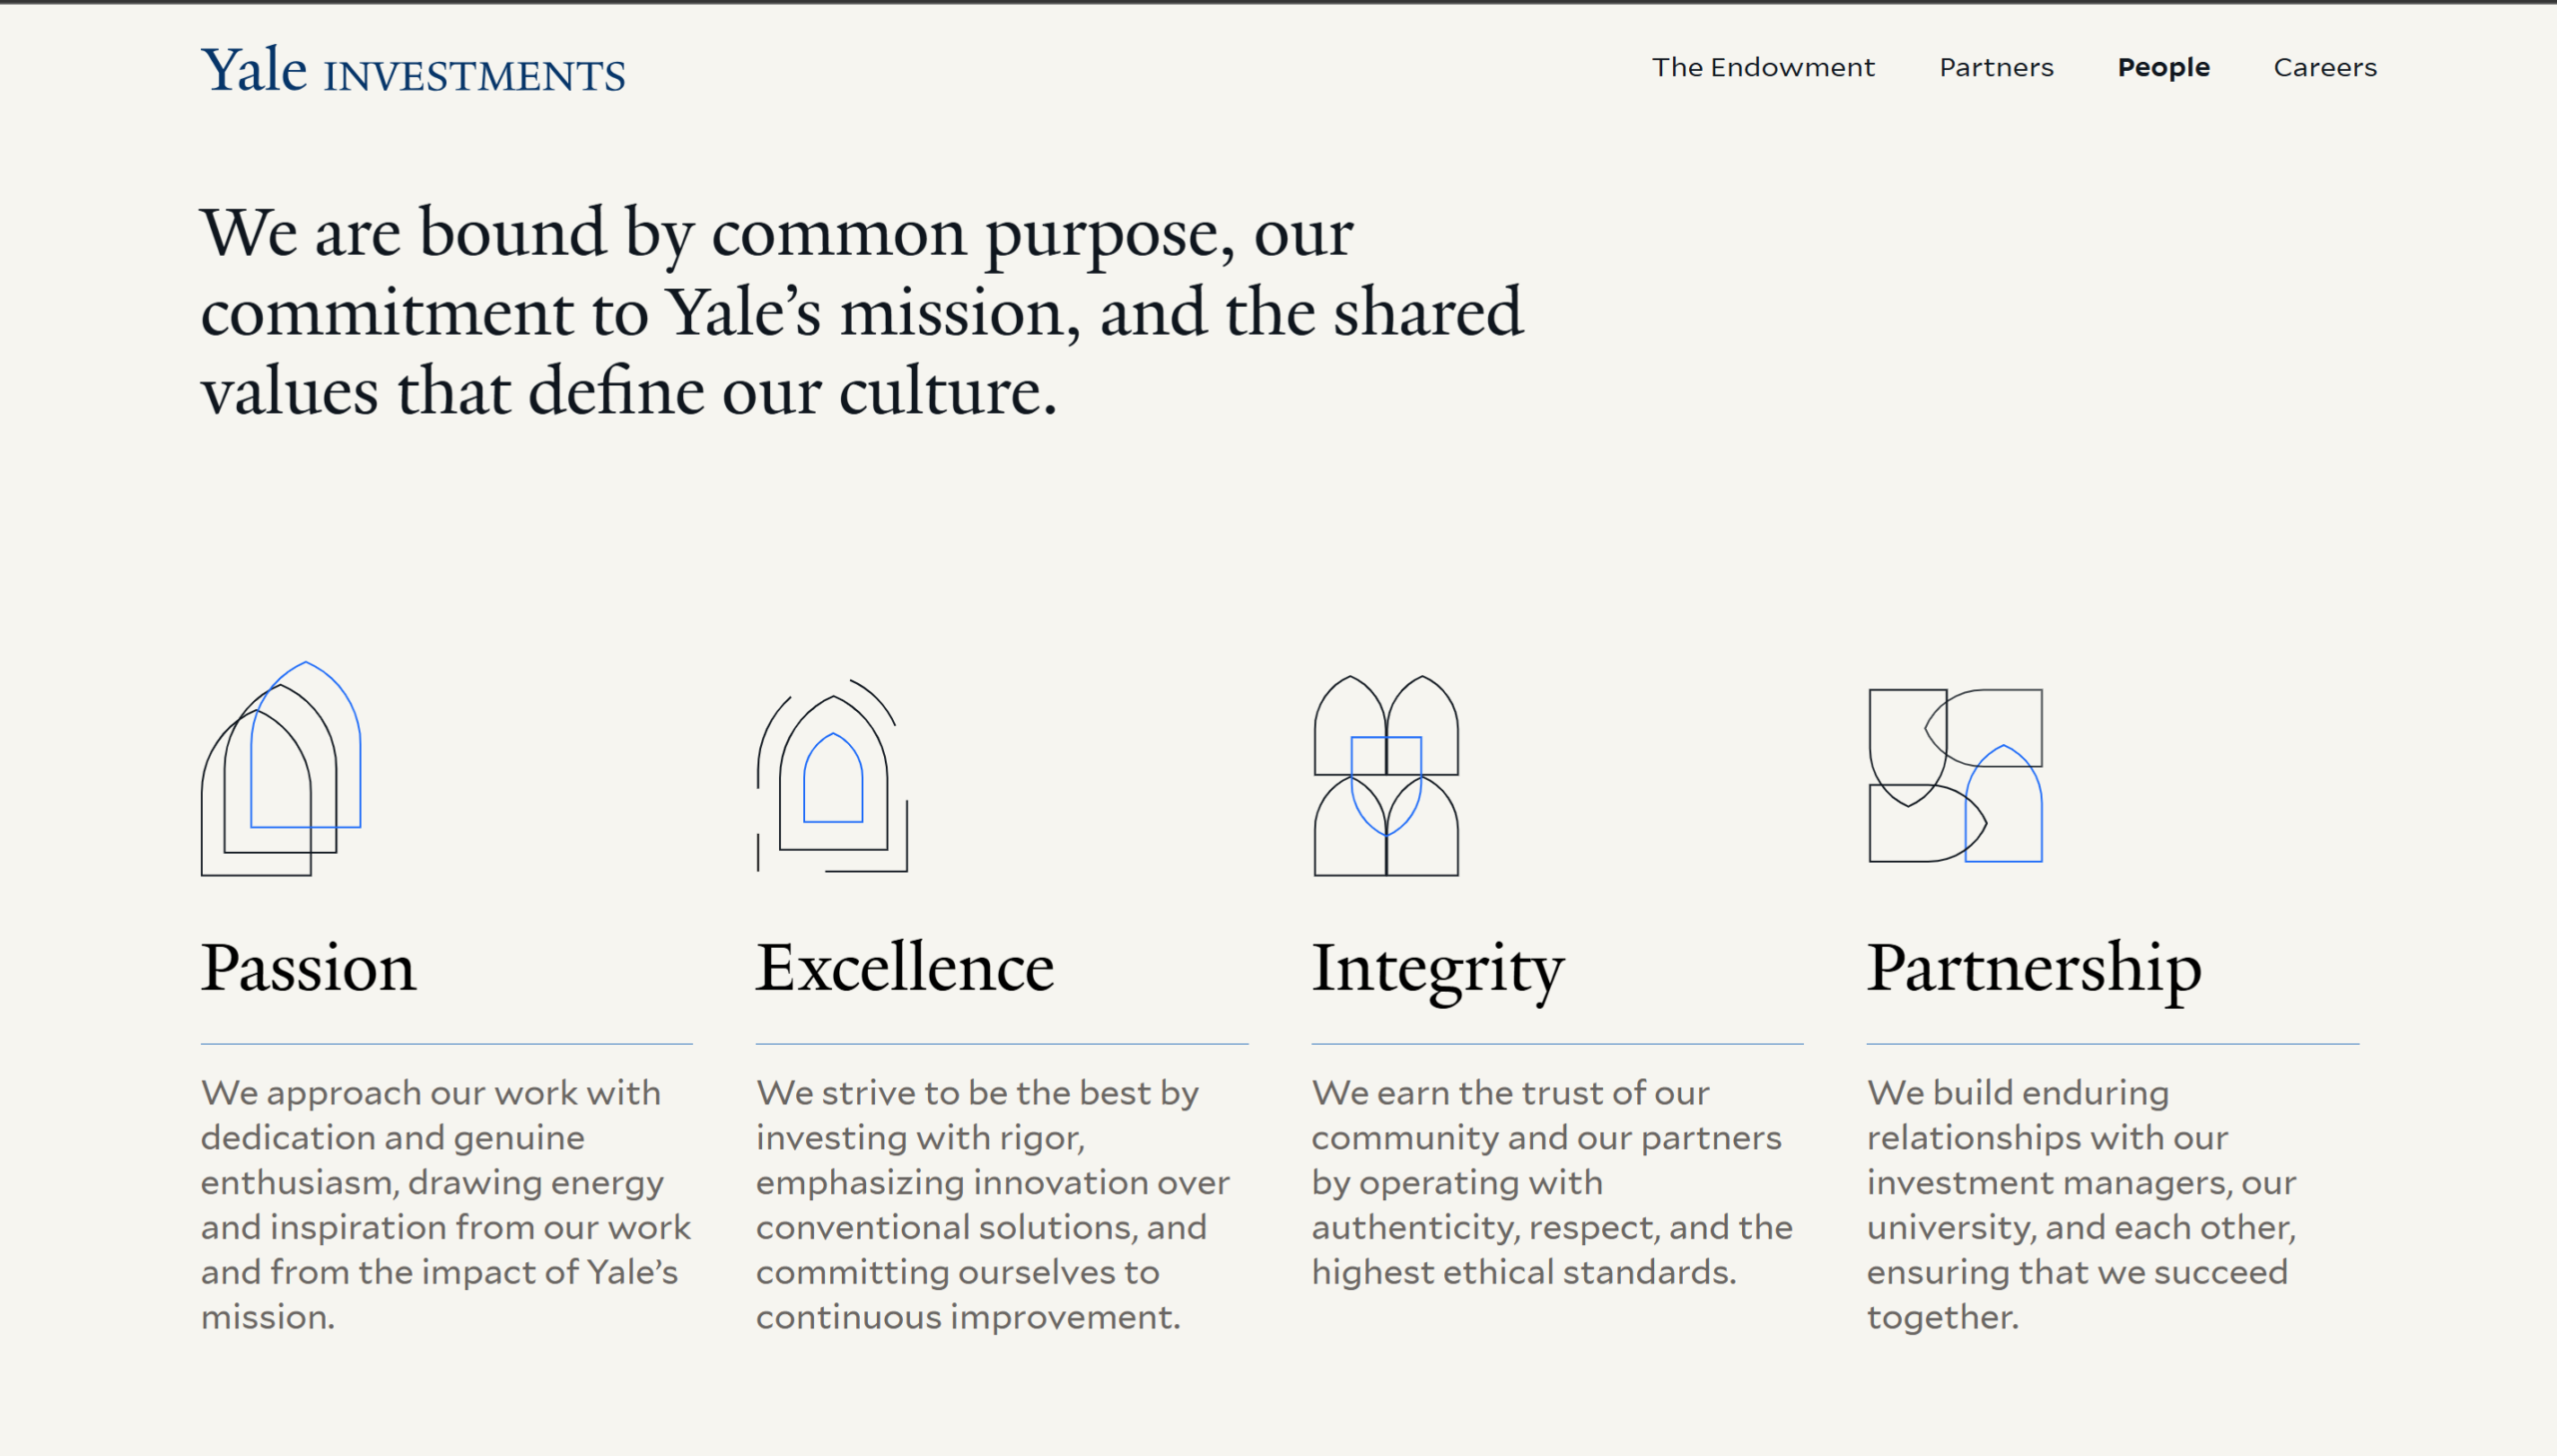Navigate to Careers page
This screenshot has width=2557, height=1456.
[2324, 67]
